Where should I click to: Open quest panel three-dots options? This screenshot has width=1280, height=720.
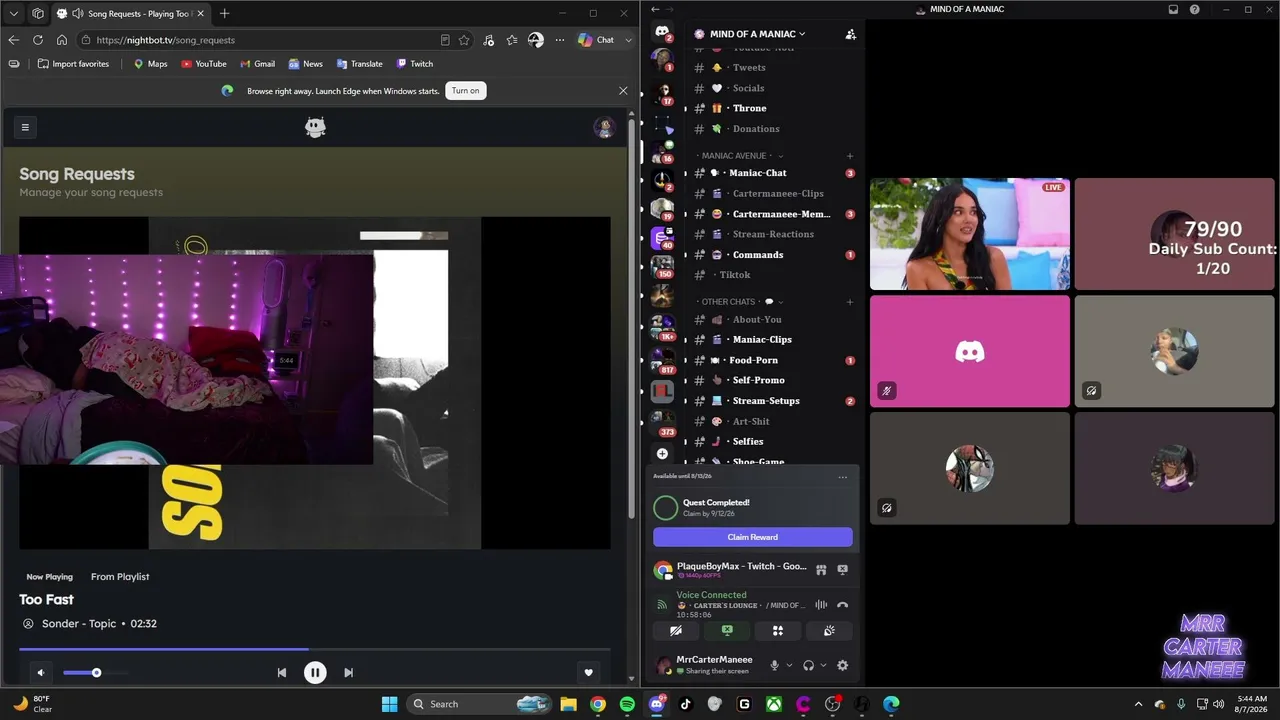842,477
